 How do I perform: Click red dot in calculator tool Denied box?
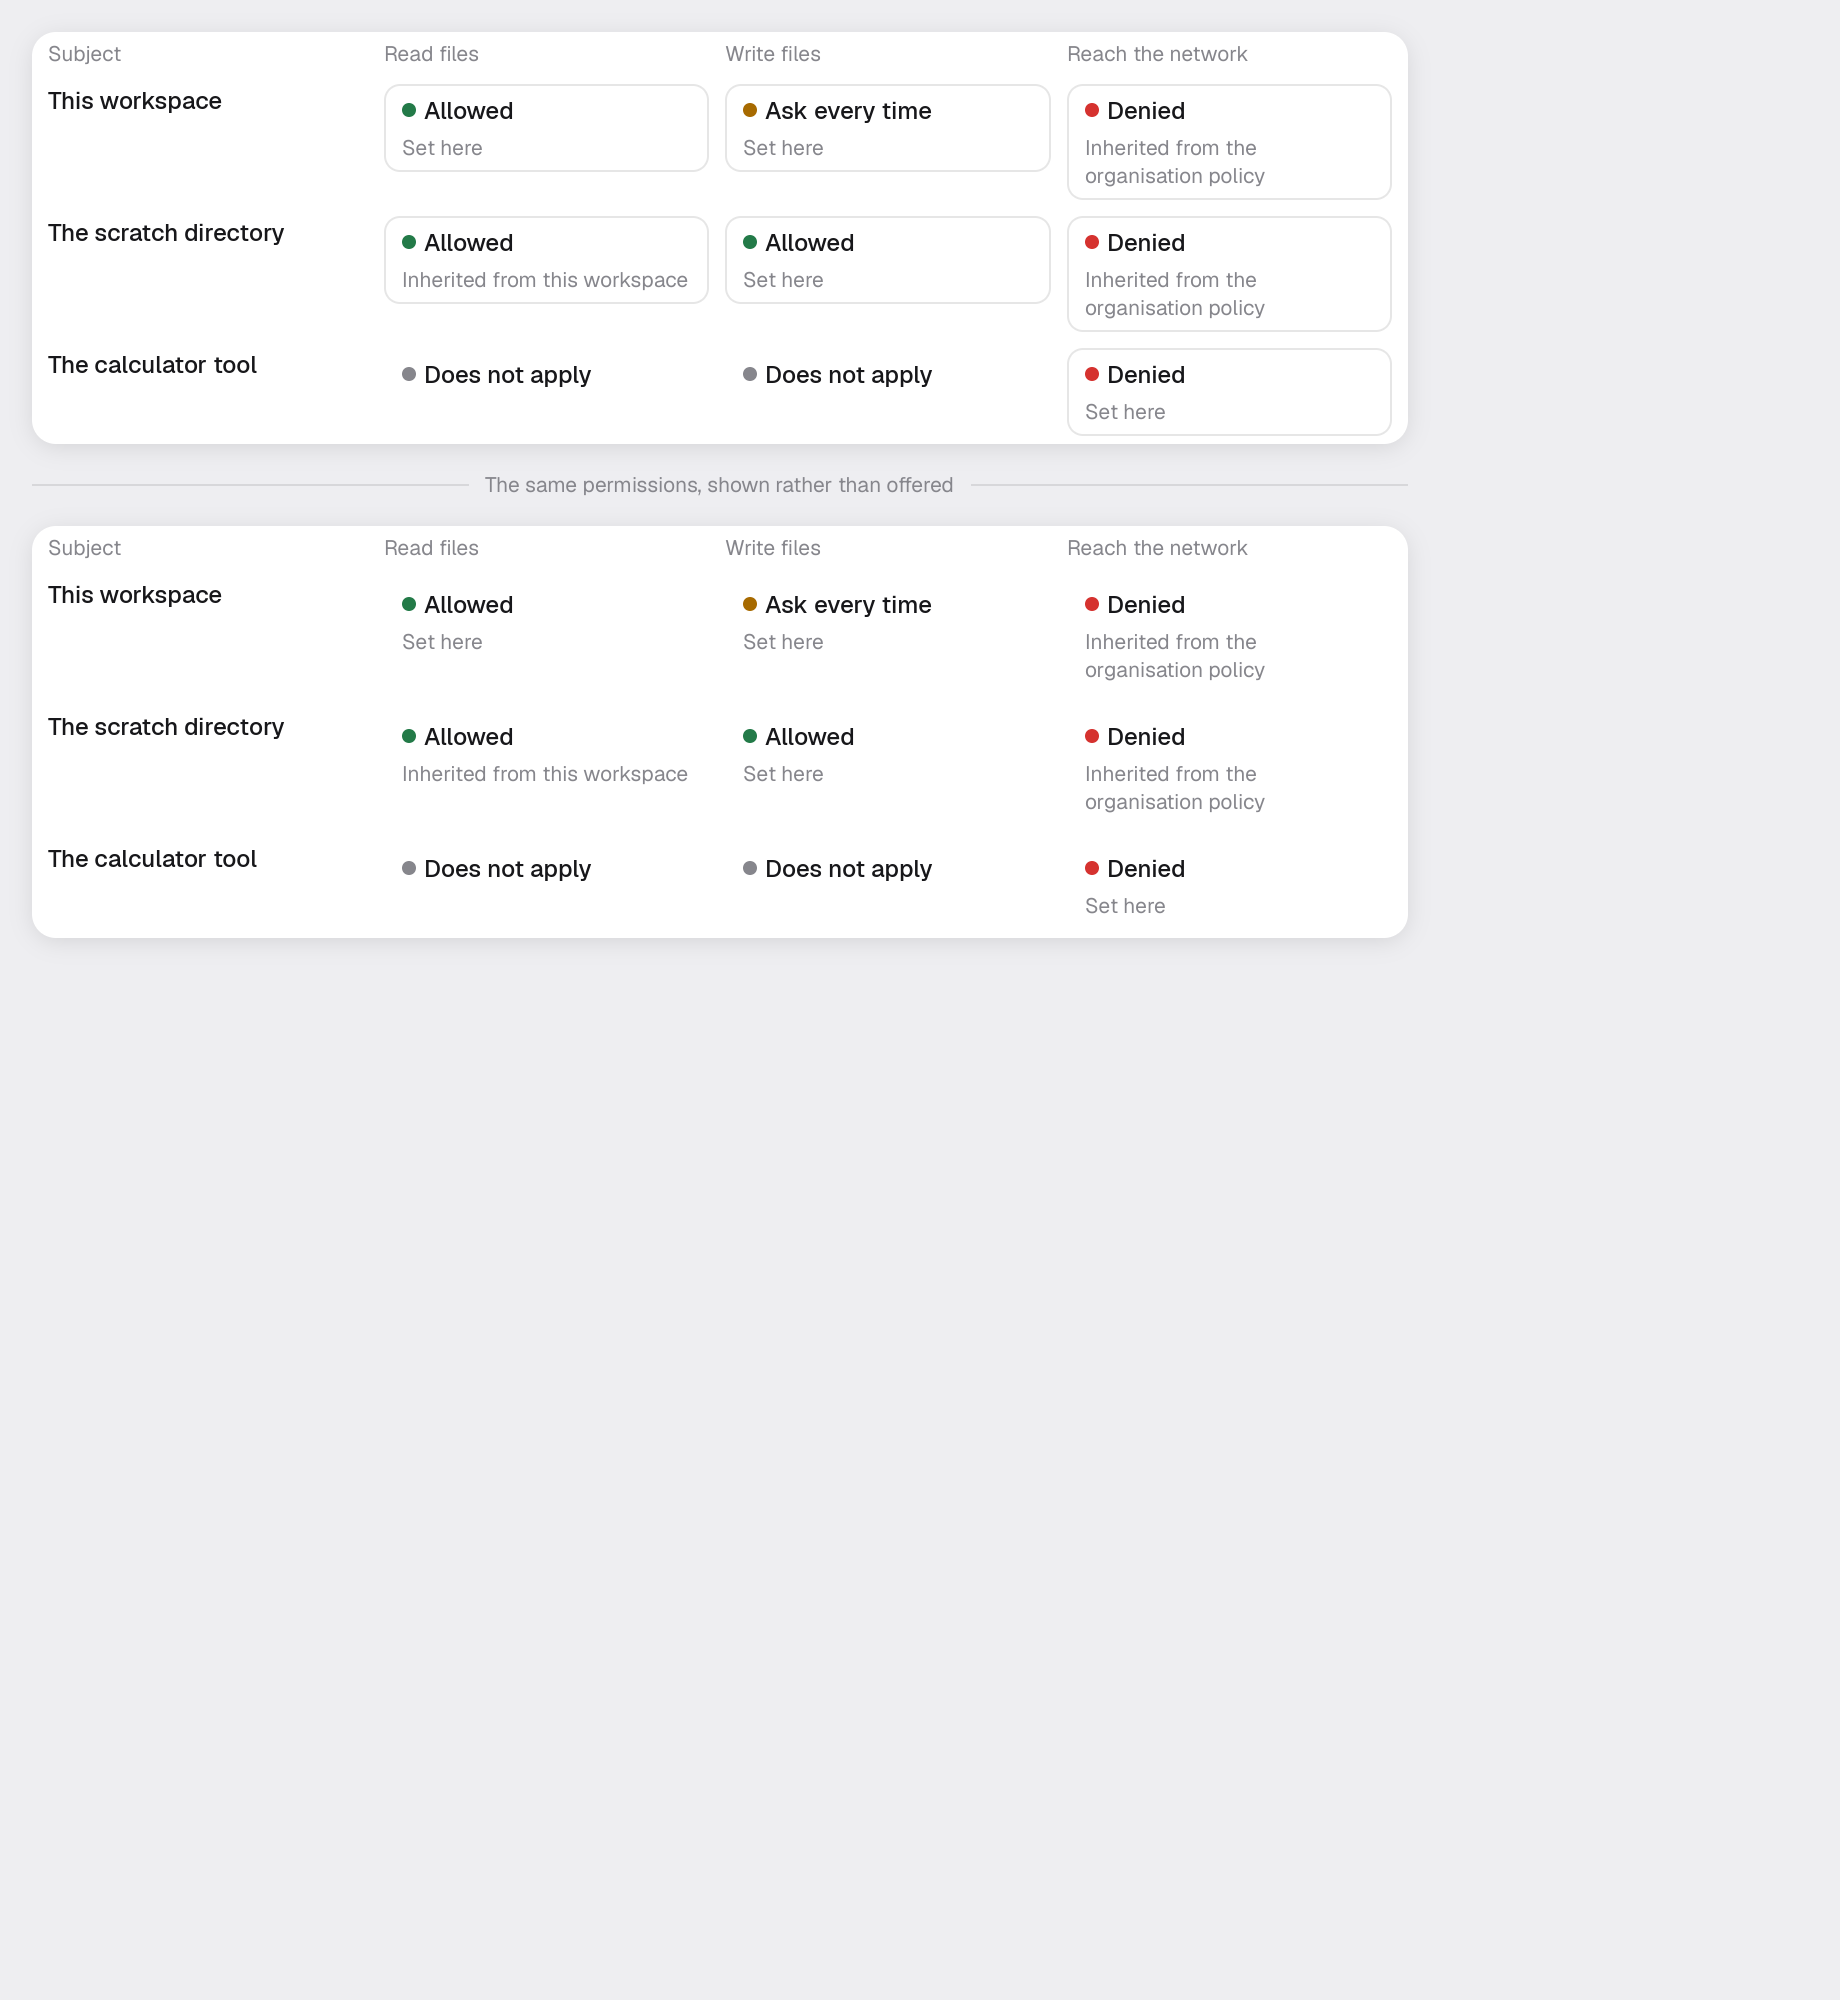click(x=1092, y=374)
